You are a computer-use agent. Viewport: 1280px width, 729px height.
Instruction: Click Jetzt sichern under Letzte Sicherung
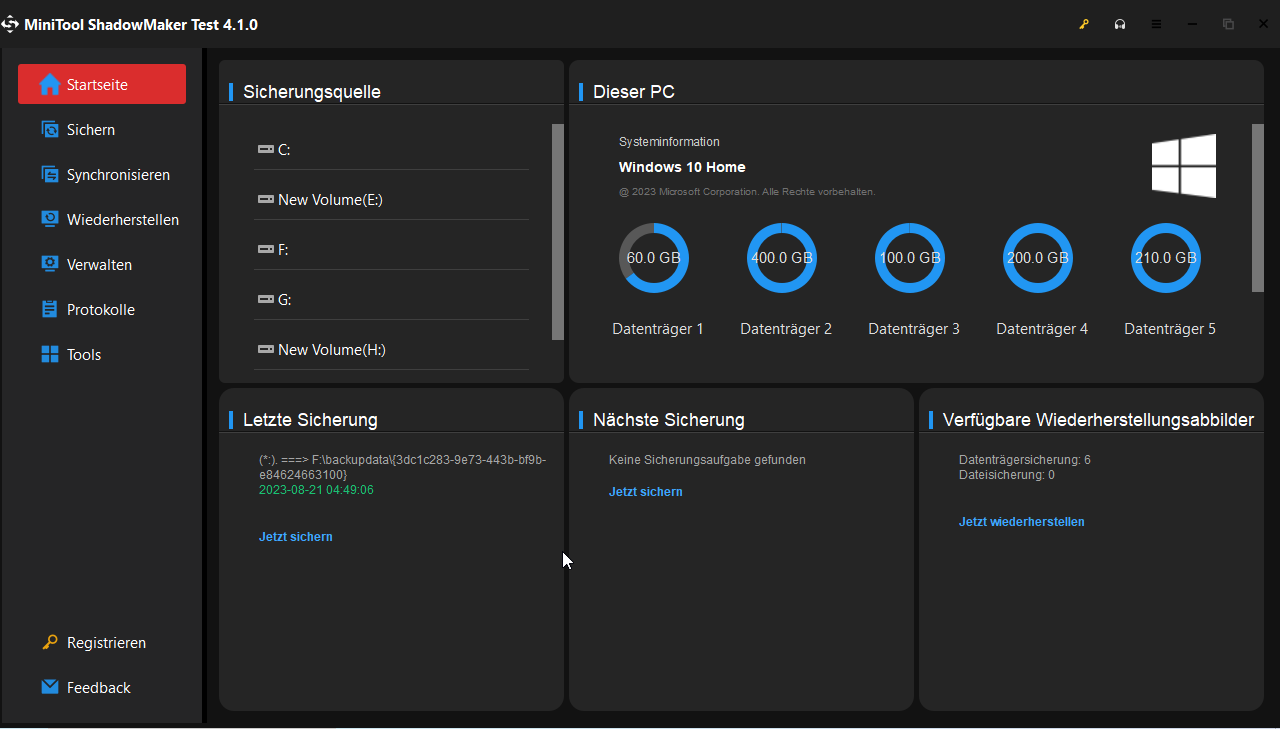pyautogui.click(x=296, y=537)
